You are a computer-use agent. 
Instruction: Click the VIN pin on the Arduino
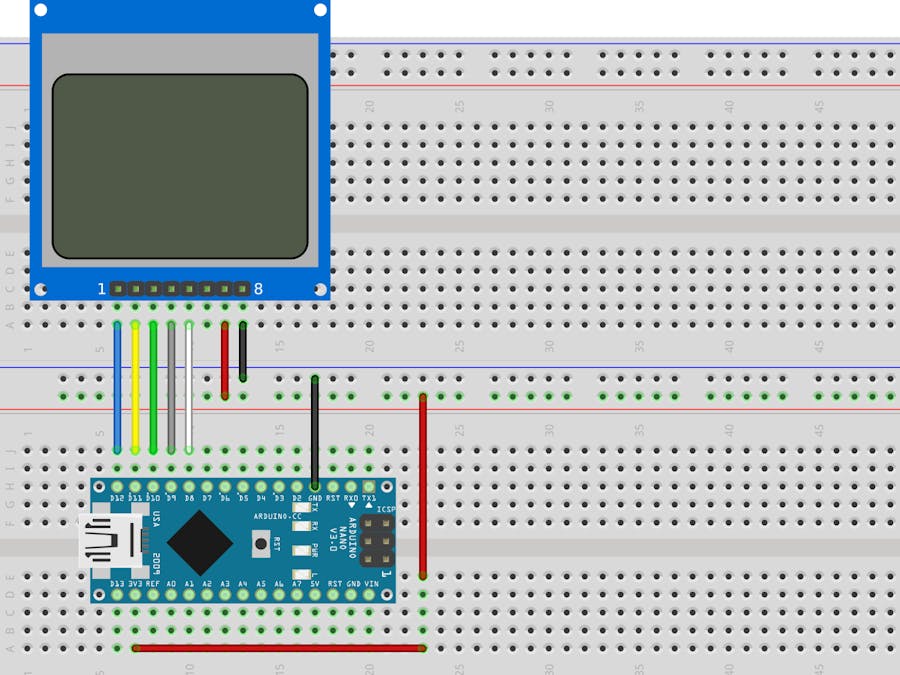pyautogui.click(x=368, y=595)
